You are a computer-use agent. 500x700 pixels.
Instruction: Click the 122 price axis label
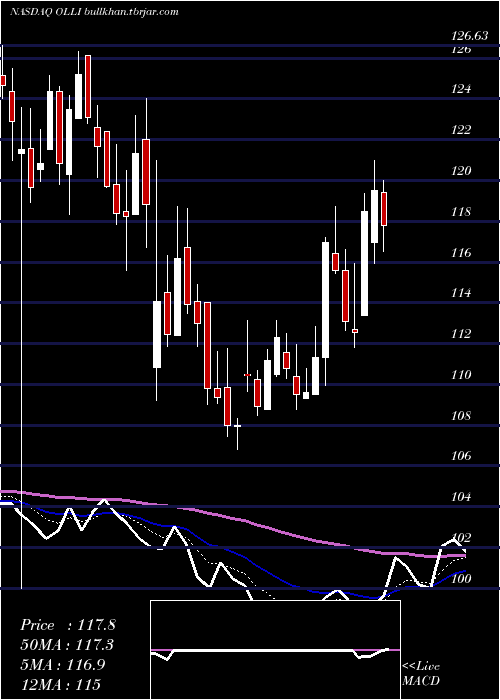pyautogui.click(x=461, y=130)
